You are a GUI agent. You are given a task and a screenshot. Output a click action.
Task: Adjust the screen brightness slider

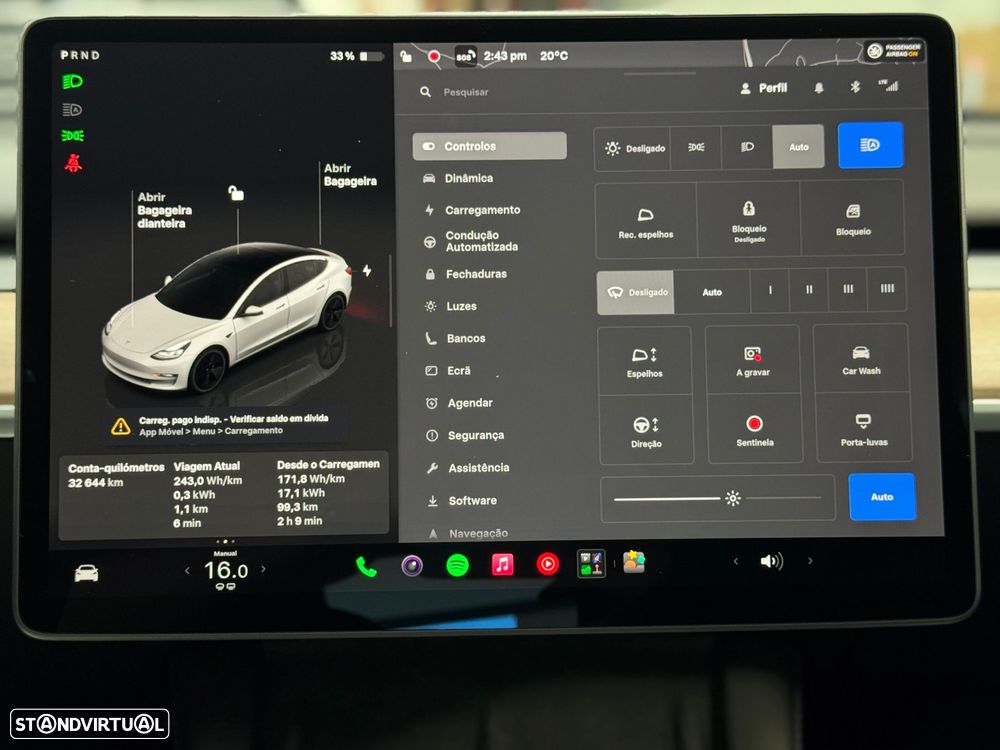pyautogui.click(x=717, y=498)
